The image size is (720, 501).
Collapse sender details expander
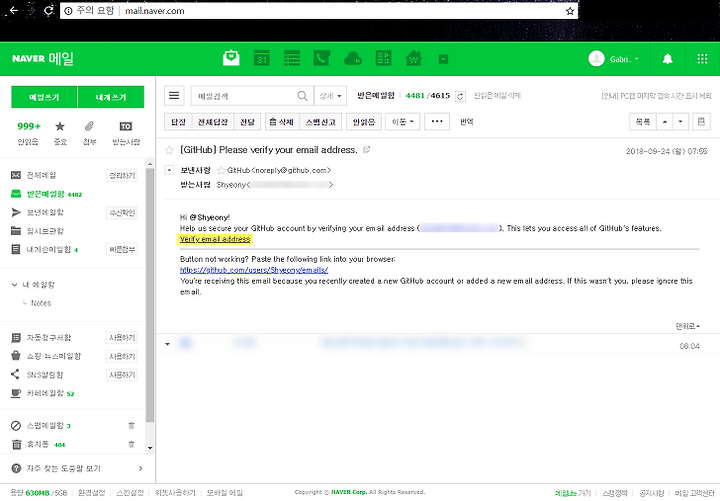point(169,170)
